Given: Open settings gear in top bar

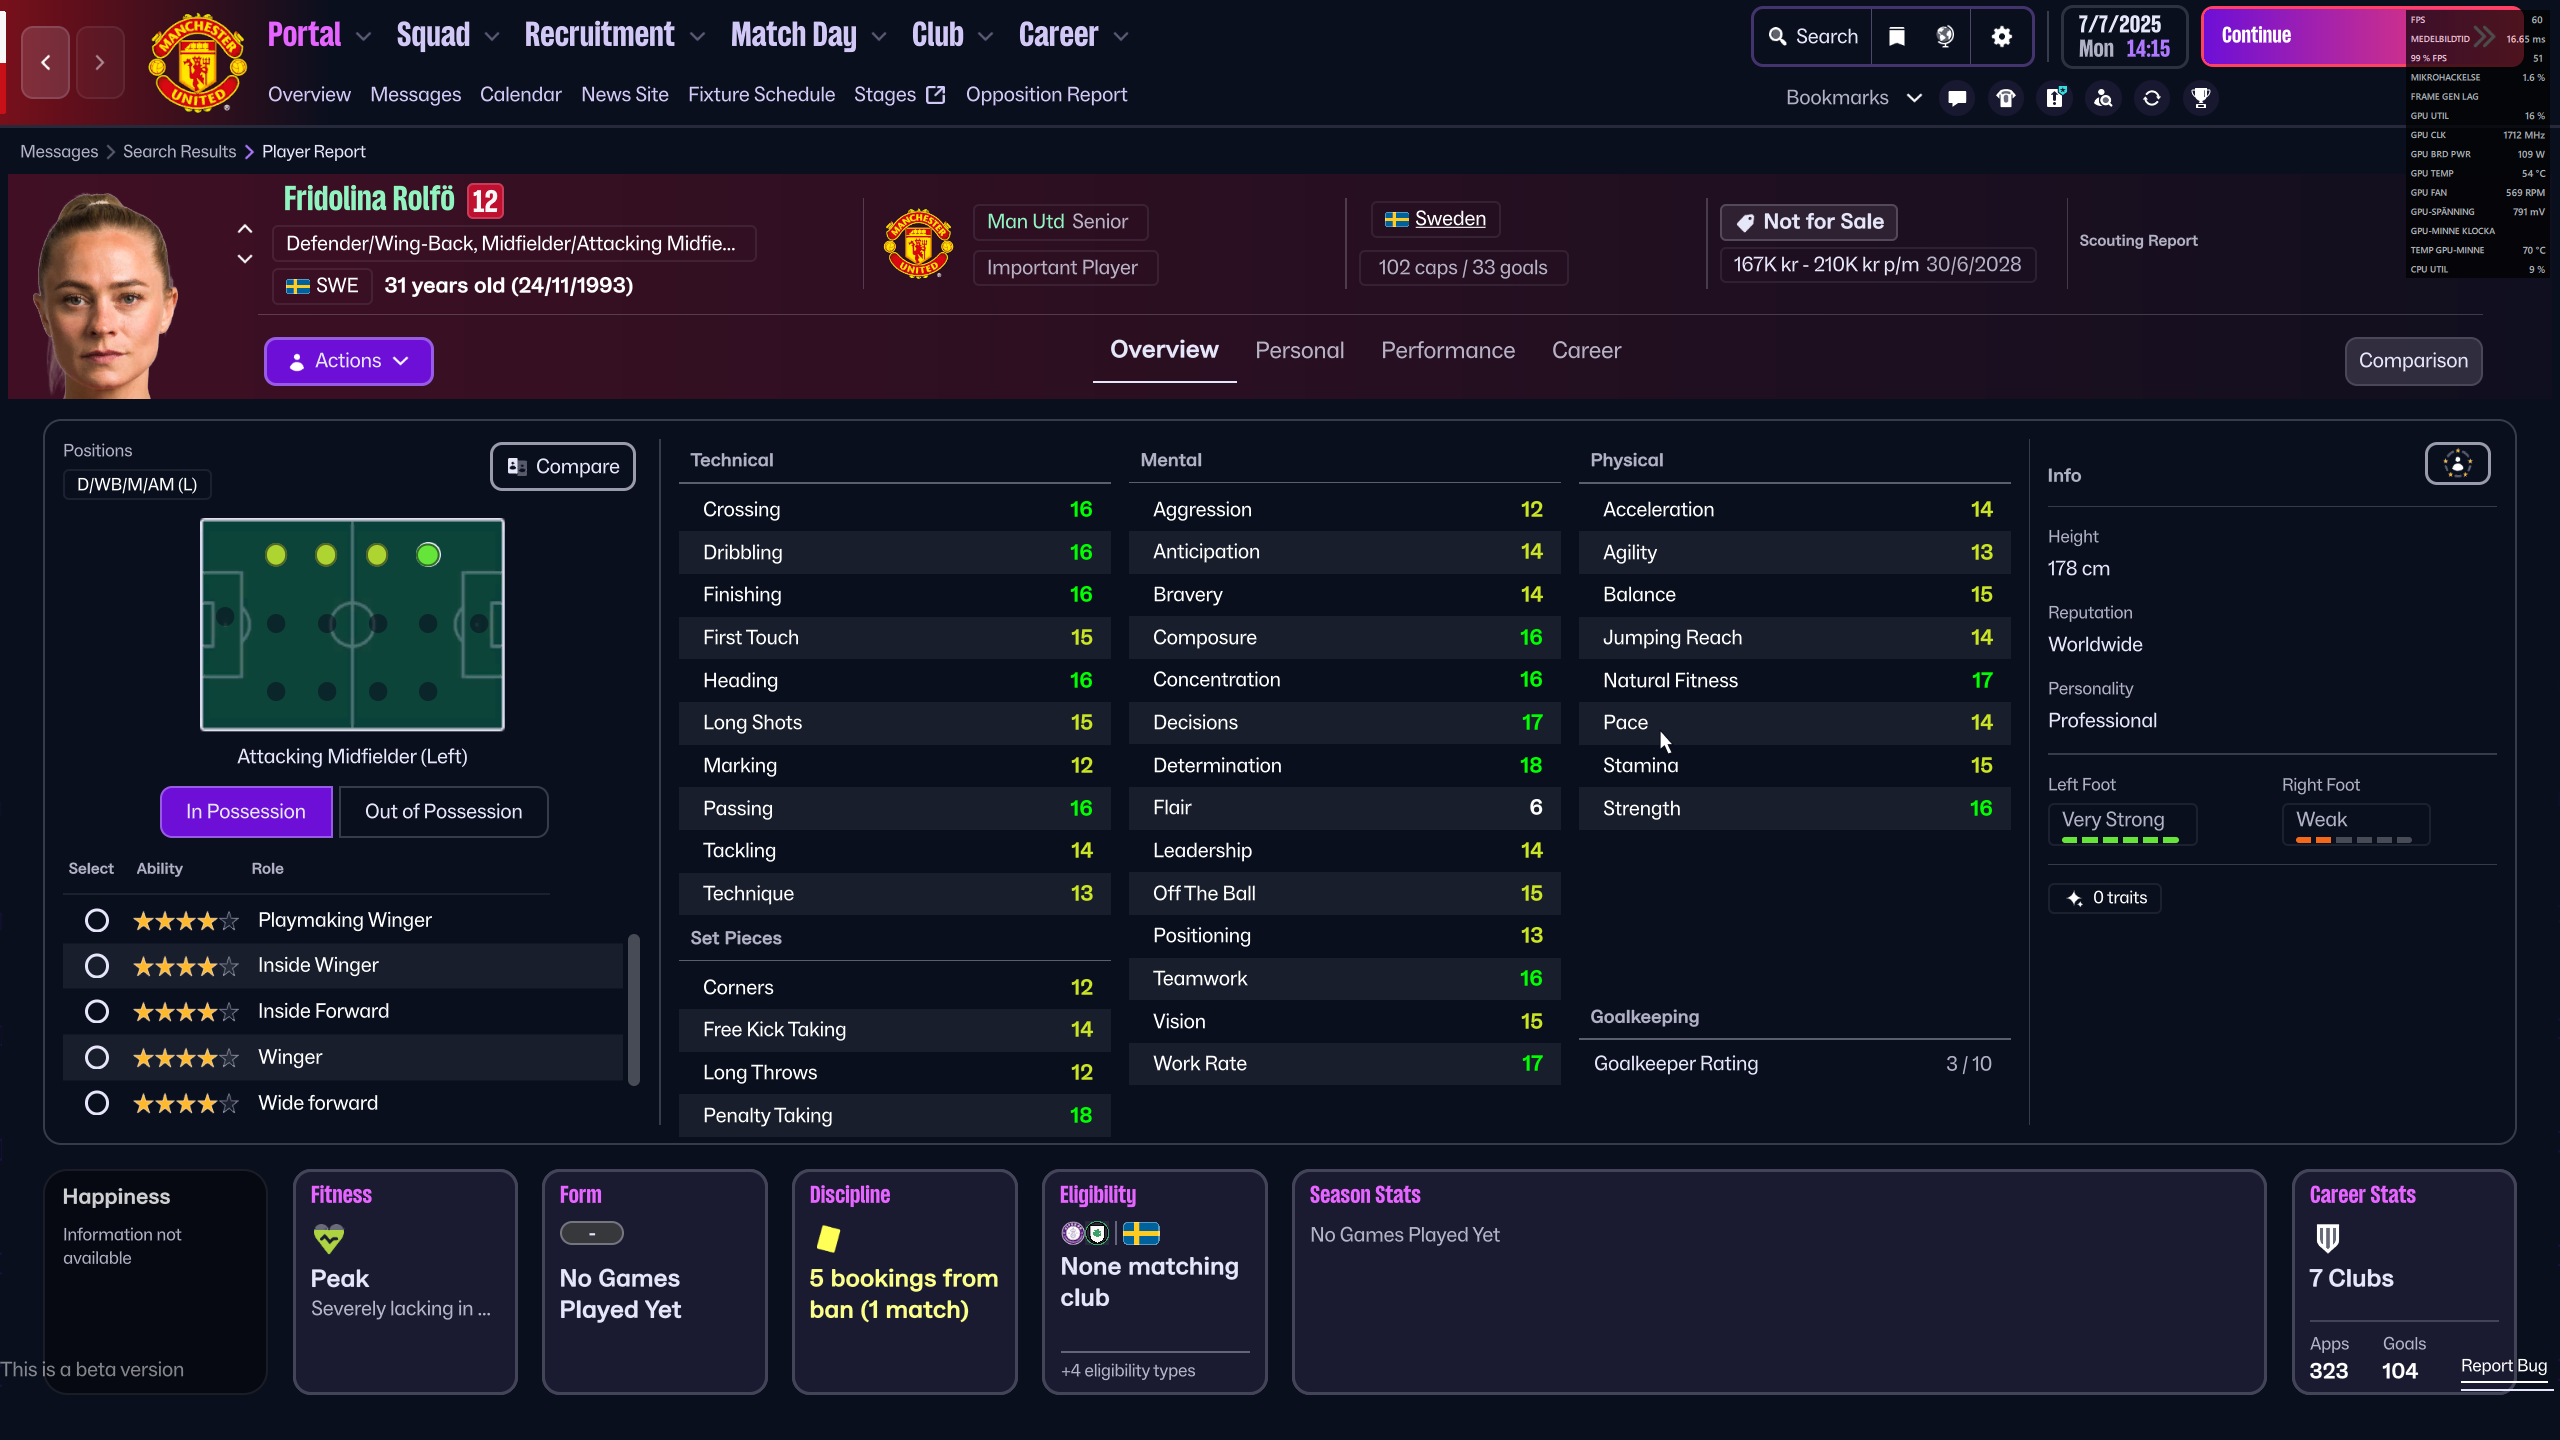Looking at the screenshot, I should pos(2001,37).
